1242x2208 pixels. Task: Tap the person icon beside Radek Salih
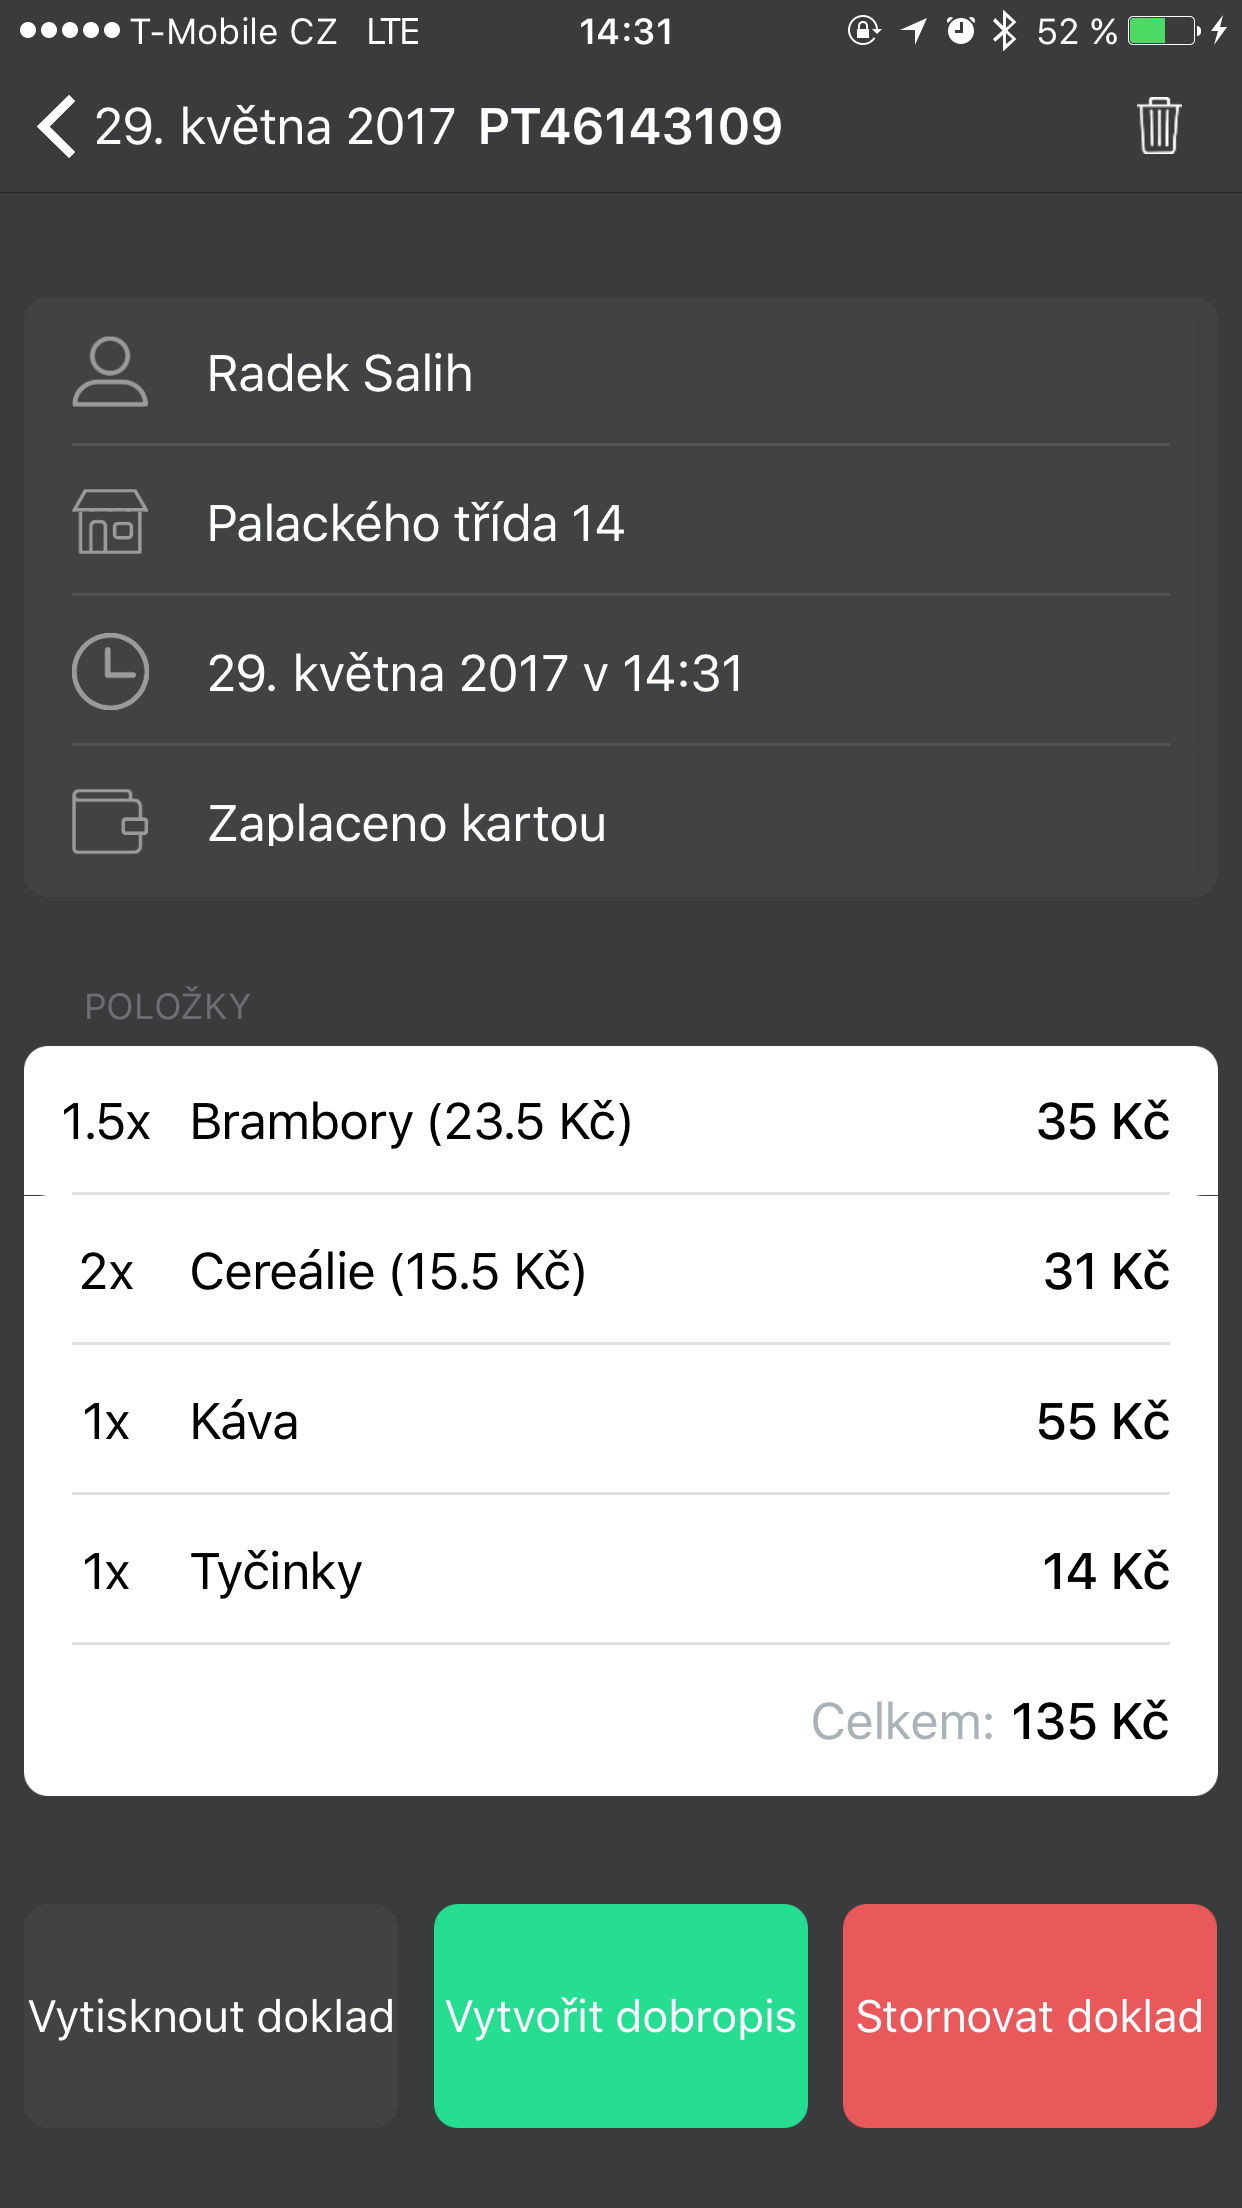(x=110, y=372)
